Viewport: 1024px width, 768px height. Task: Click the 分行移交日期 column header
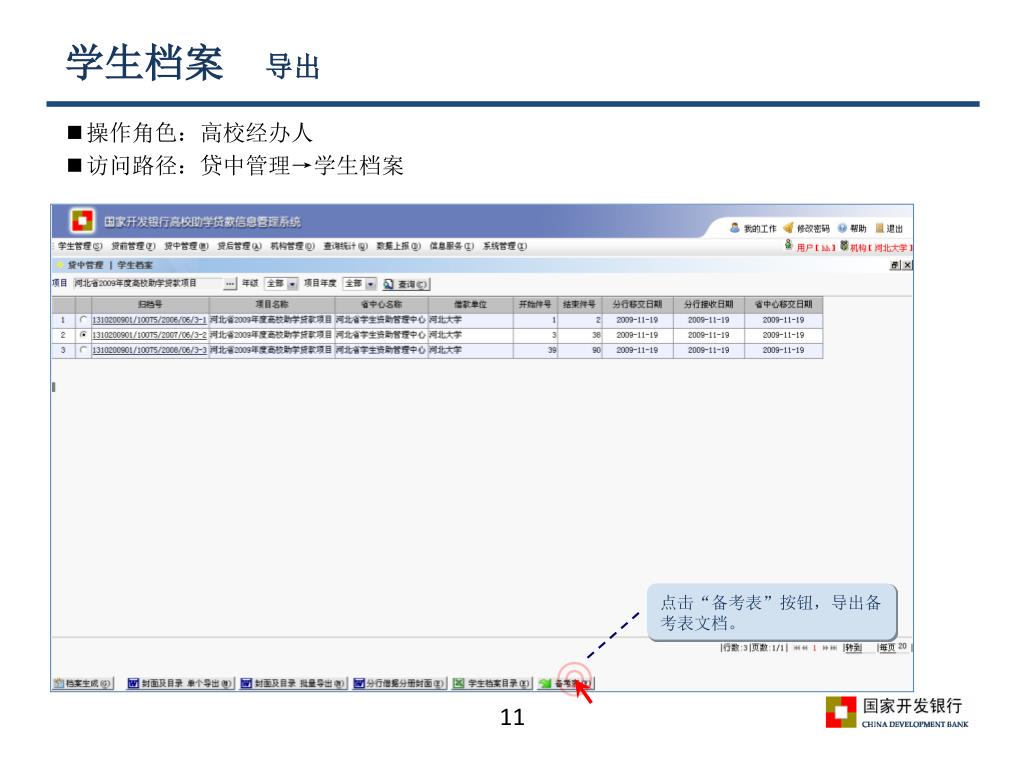(x=637, y=304)
